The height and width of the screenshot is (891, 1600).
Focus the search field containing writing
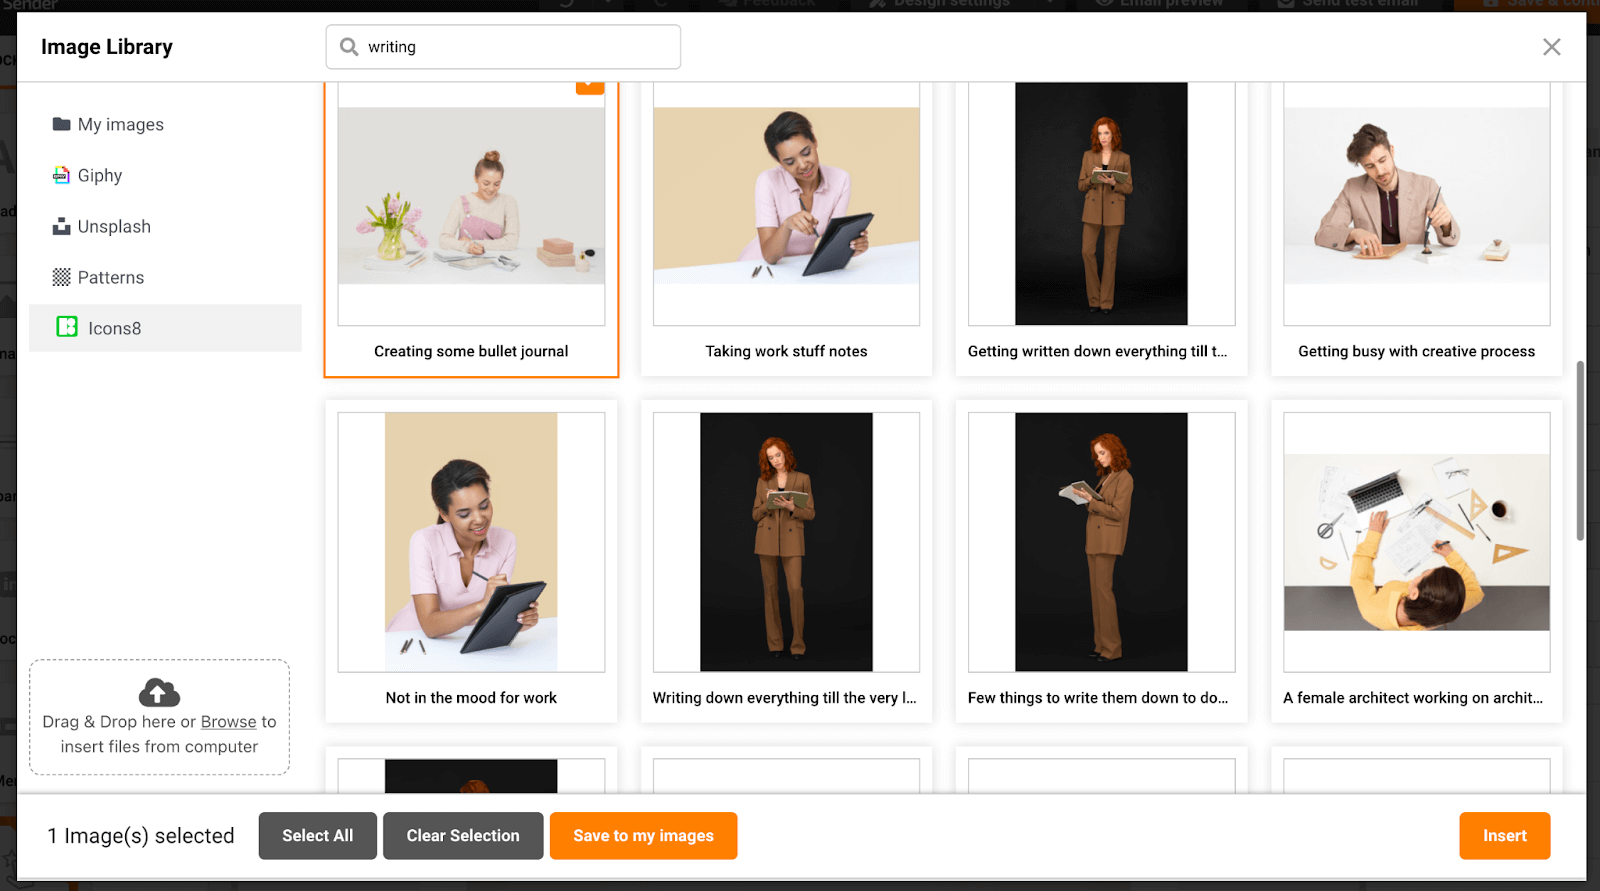point(503,47)
